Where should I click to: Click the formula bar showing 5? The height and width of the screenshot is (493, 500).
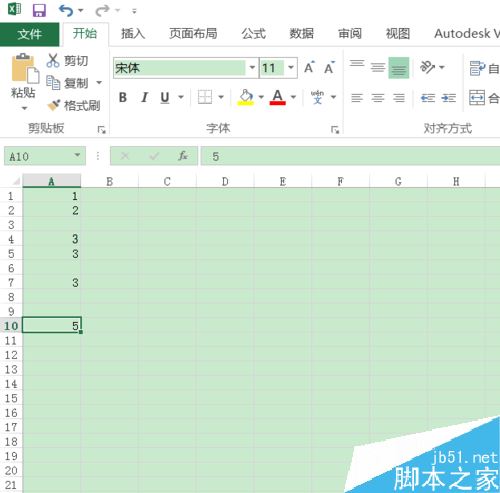[350, 156]
